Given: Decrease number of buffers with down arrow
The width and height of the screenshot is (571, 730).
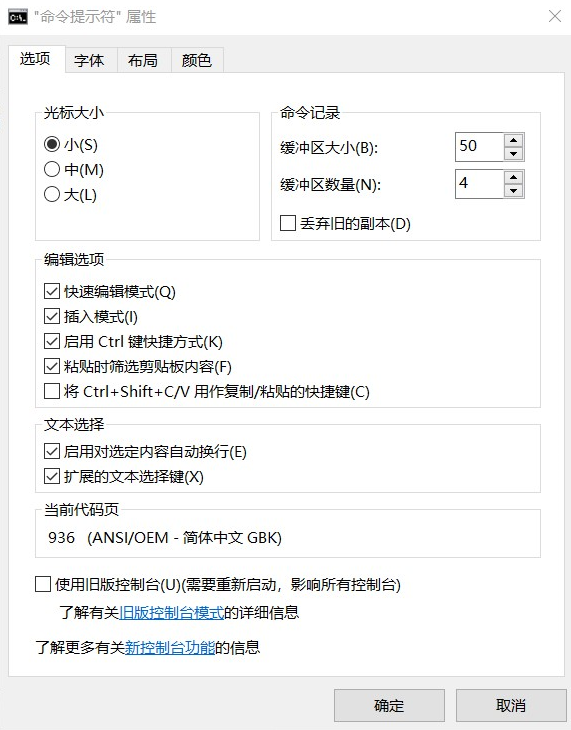Looking at the screenshot, I should 513,191.
